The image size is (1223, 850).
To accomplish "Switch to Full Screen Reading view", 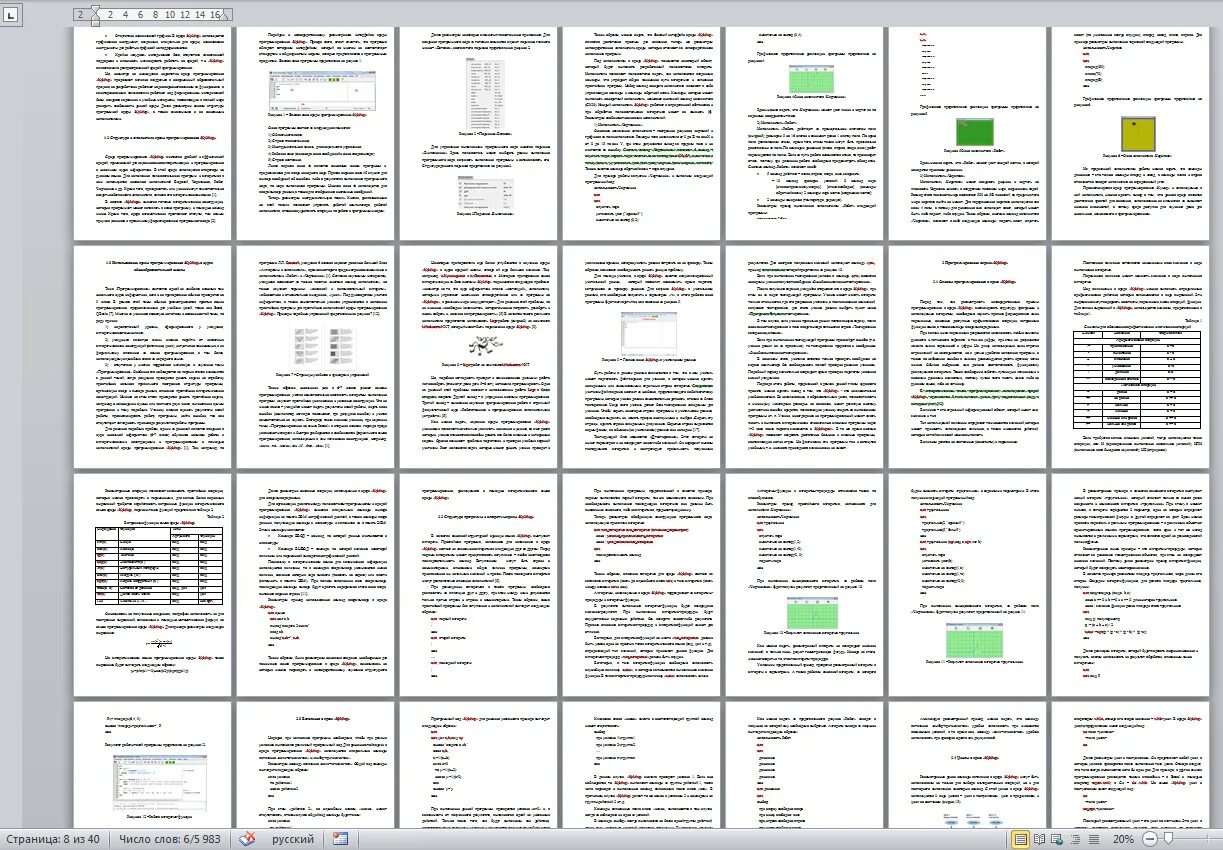I will tap(1040, 839).
